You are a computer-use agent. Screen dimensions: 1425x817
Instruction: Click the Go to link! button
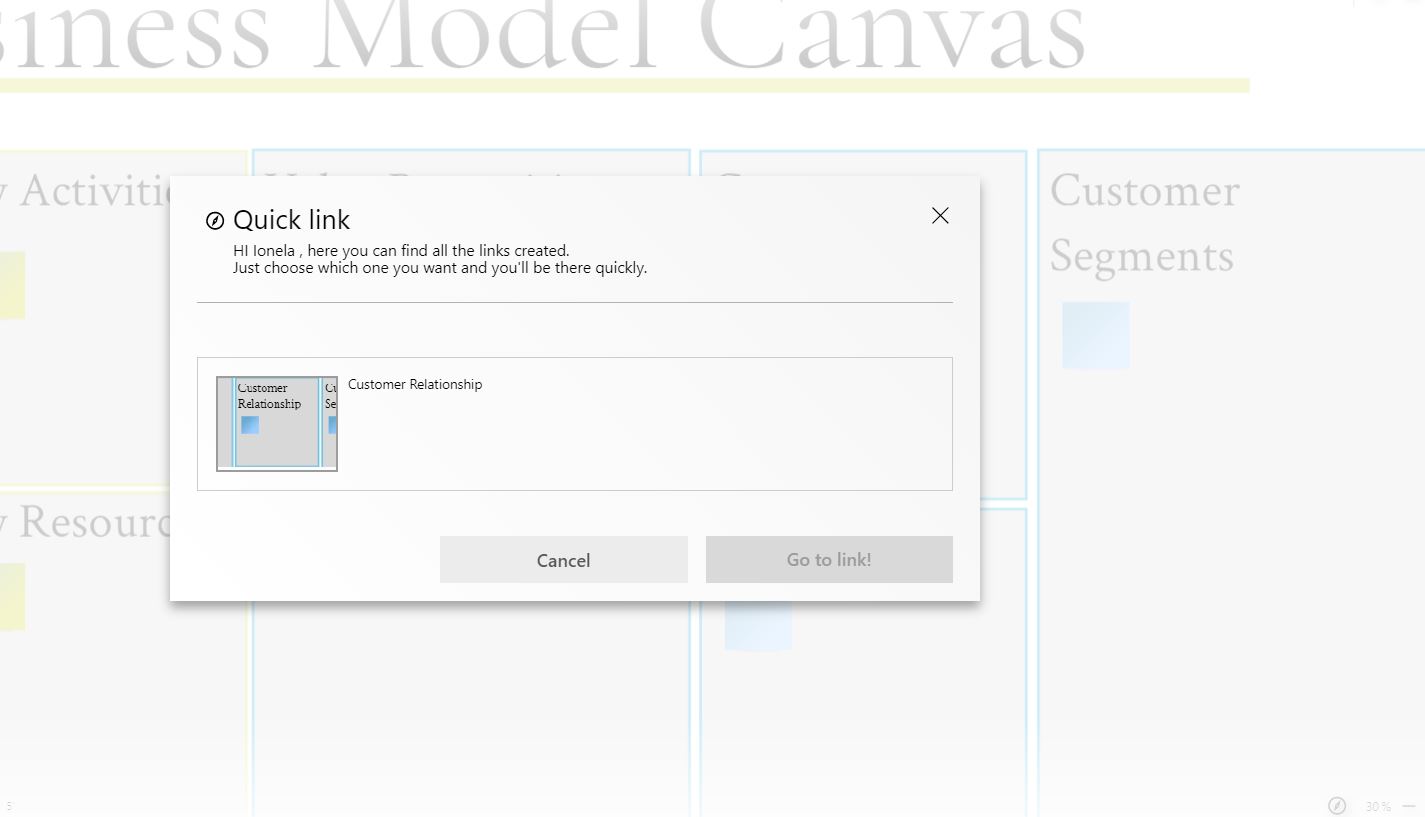829,560
